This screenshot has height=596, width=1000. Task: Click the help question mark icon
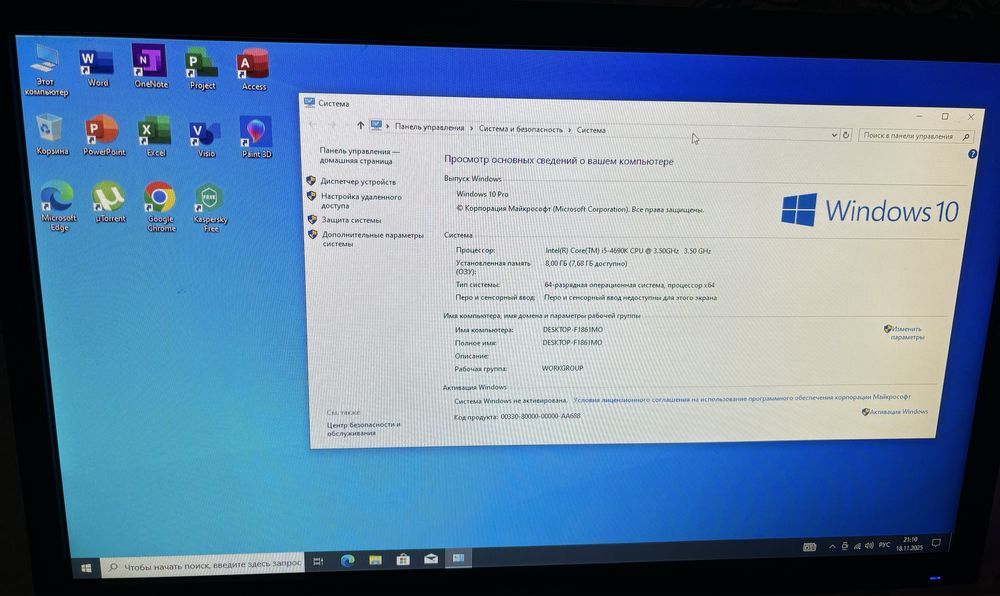point(972,154)
